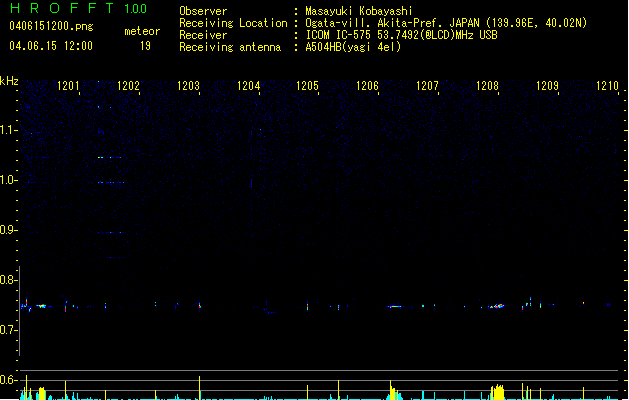The width and height of the screenshot is (629, 400).
Task: Click the 0.7 kHz axis label
Action: click(8, 330)
